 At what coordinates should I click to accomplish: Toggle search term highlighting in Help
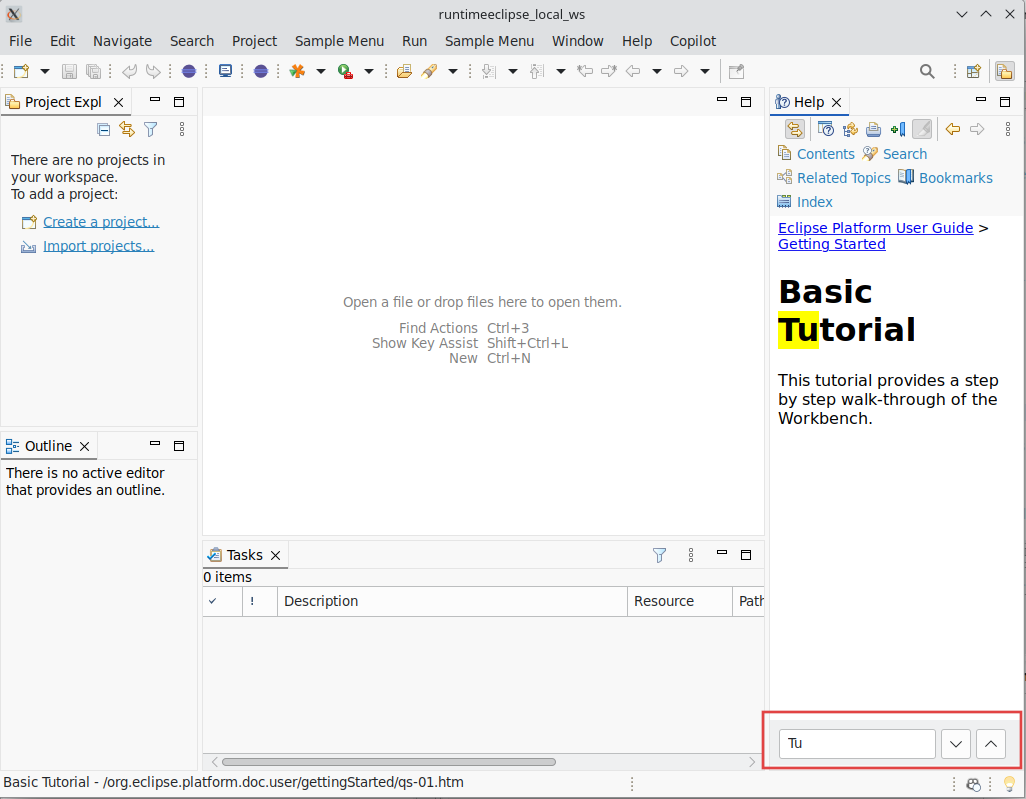922,129
